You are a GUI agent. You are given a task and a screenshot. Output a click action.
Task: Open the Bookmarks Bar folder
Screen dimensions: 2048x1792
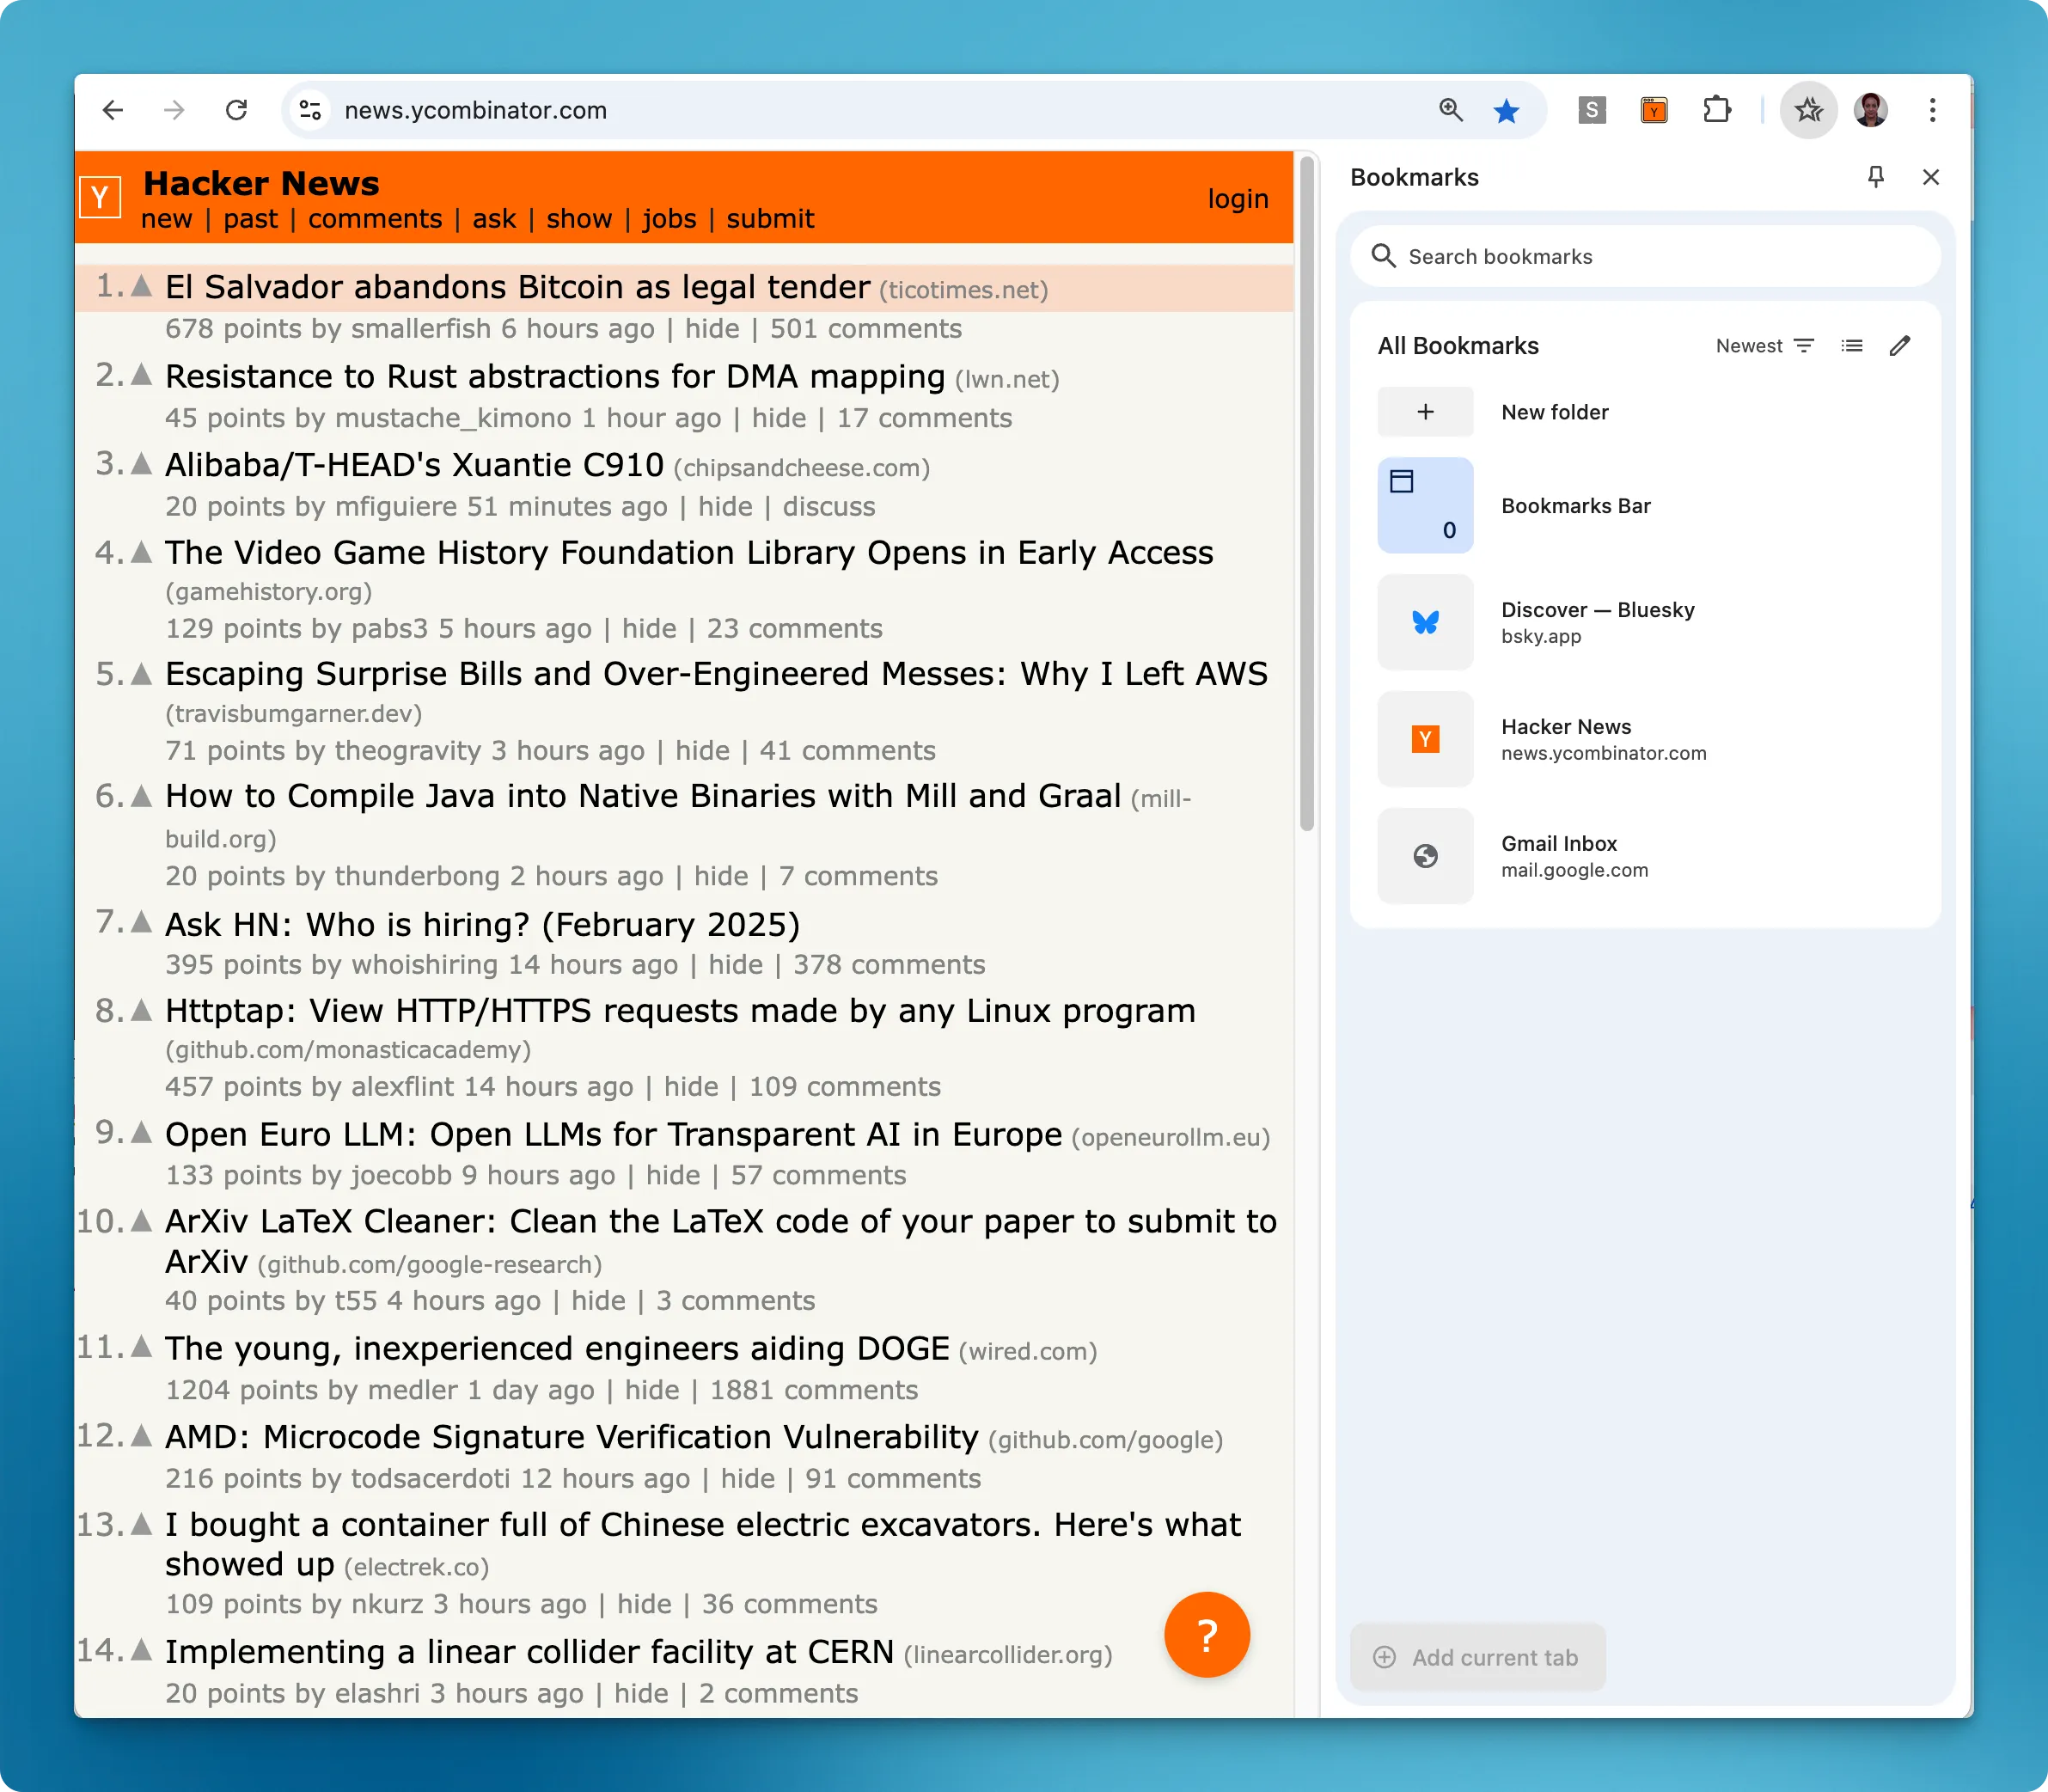coord(1575,506)
